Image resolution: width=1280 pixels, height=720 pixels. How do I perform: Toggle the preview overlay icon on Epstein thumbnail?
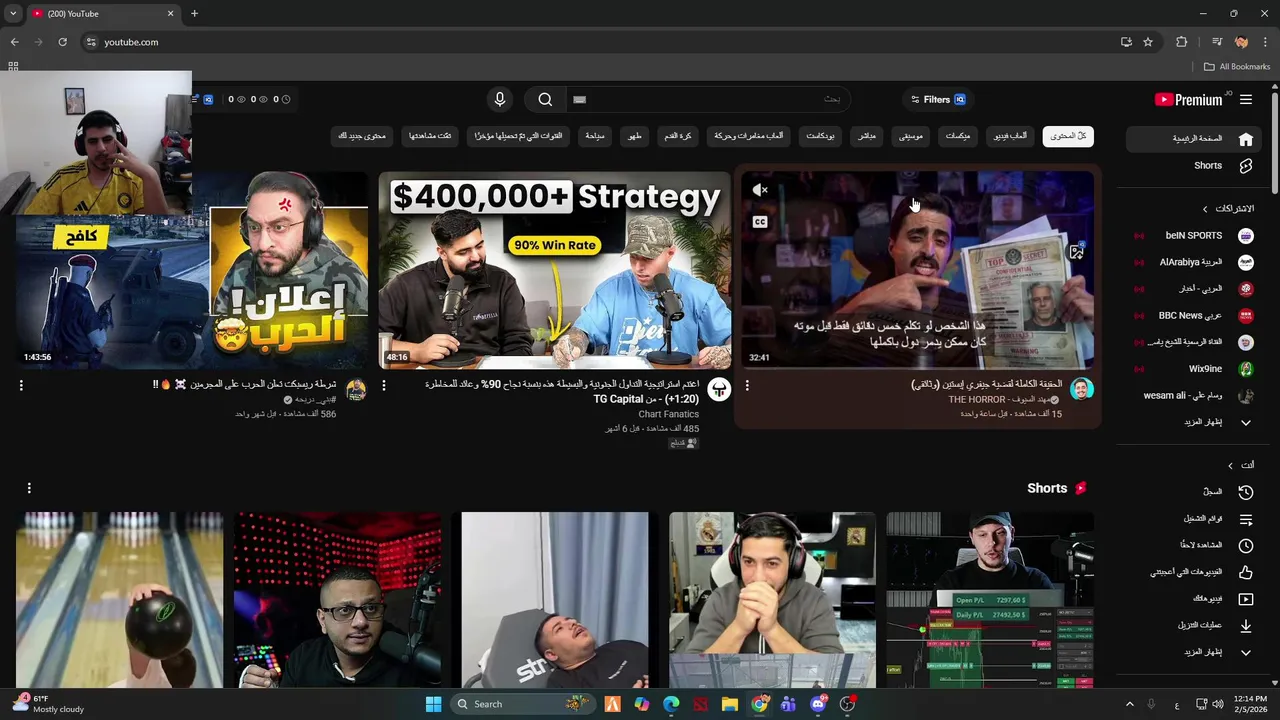pyautogui.click(x=1076, y=253)
